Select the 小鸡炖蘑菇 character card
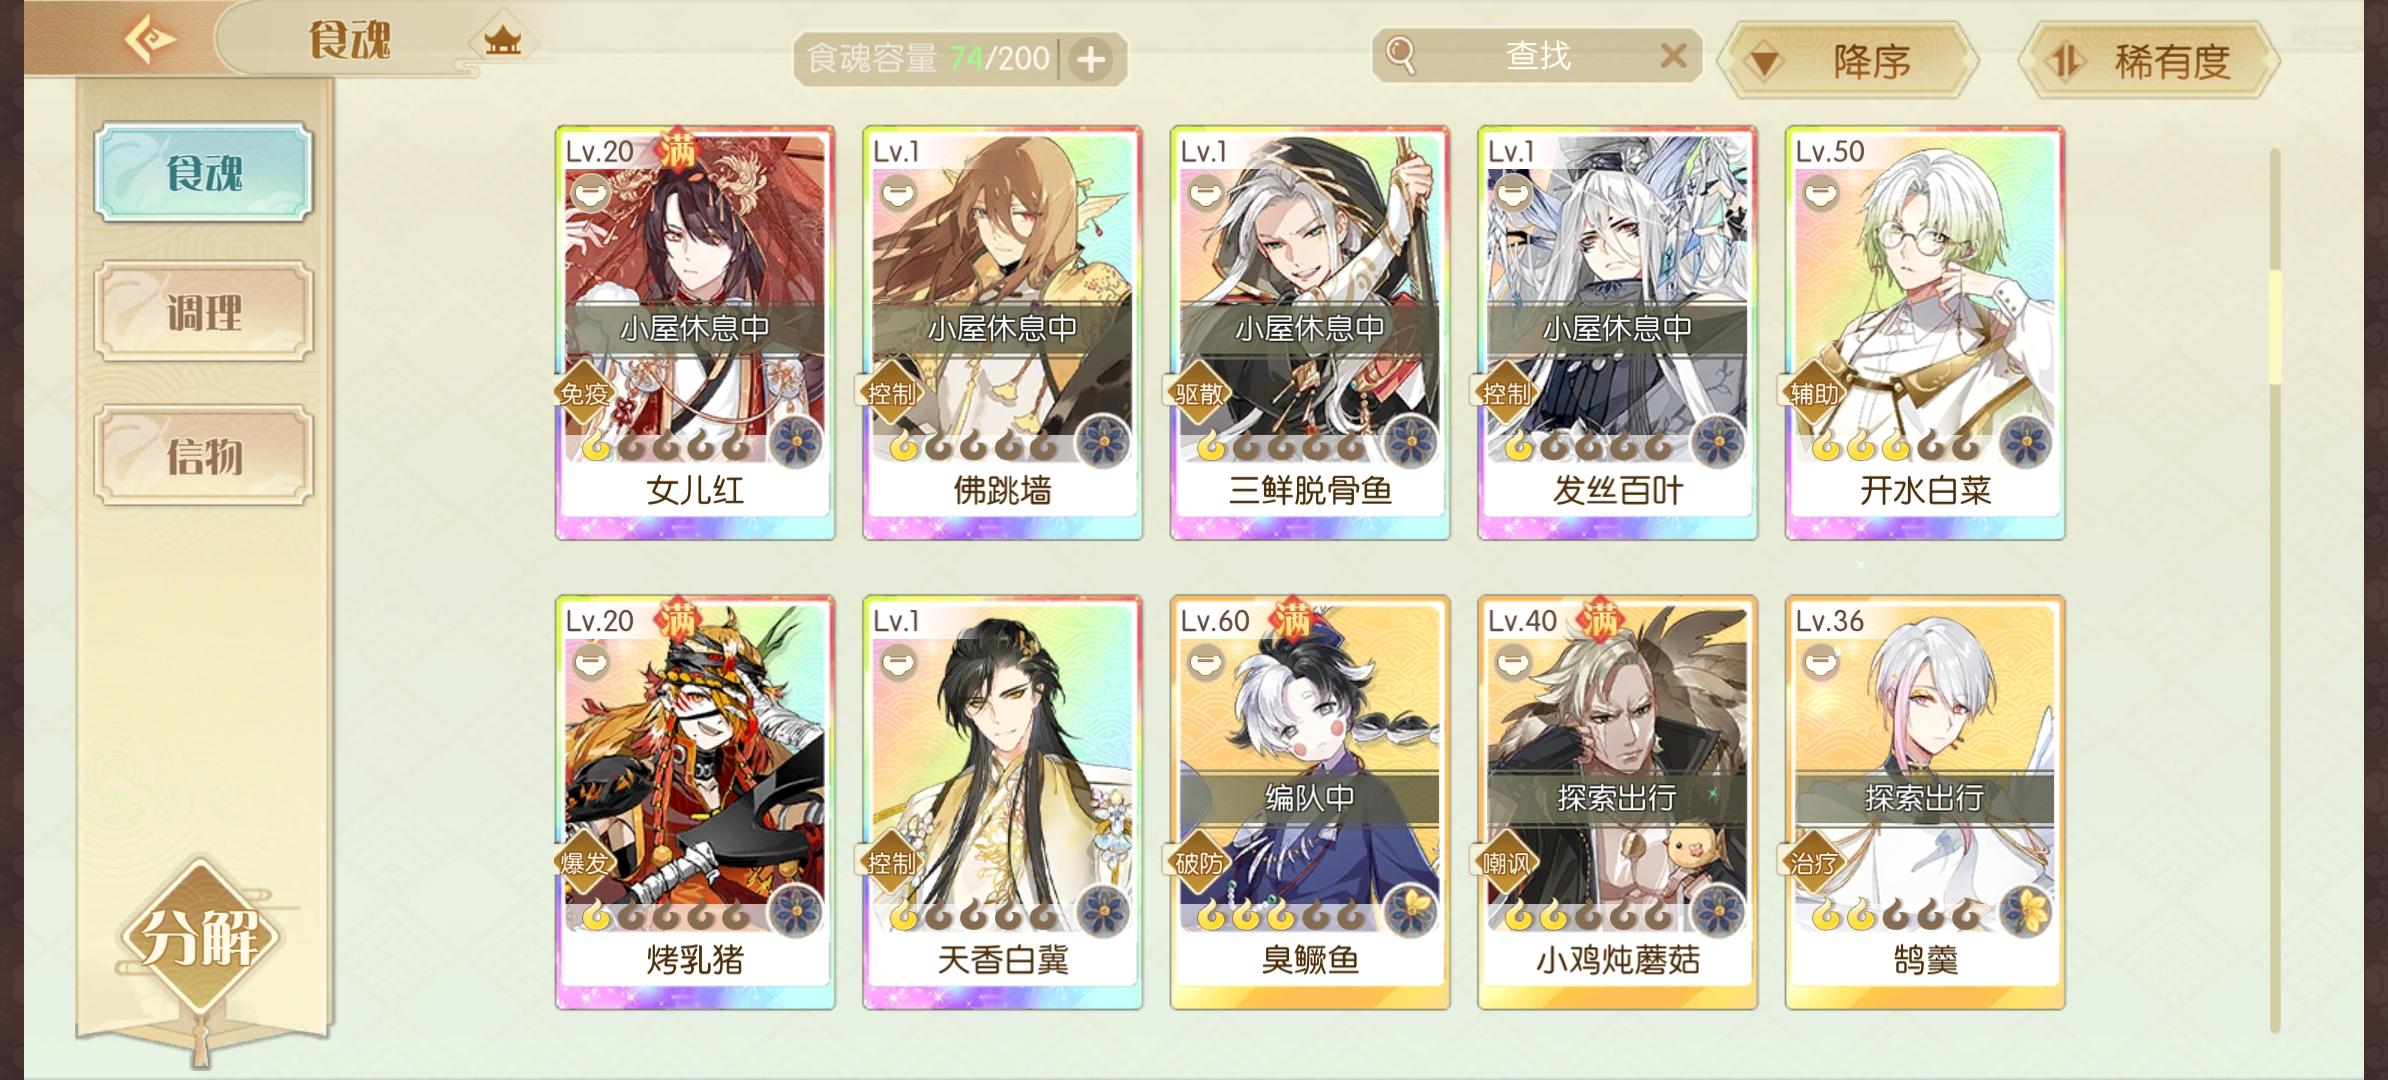Screen dimensions: 2388x1080 [1617, 803]
